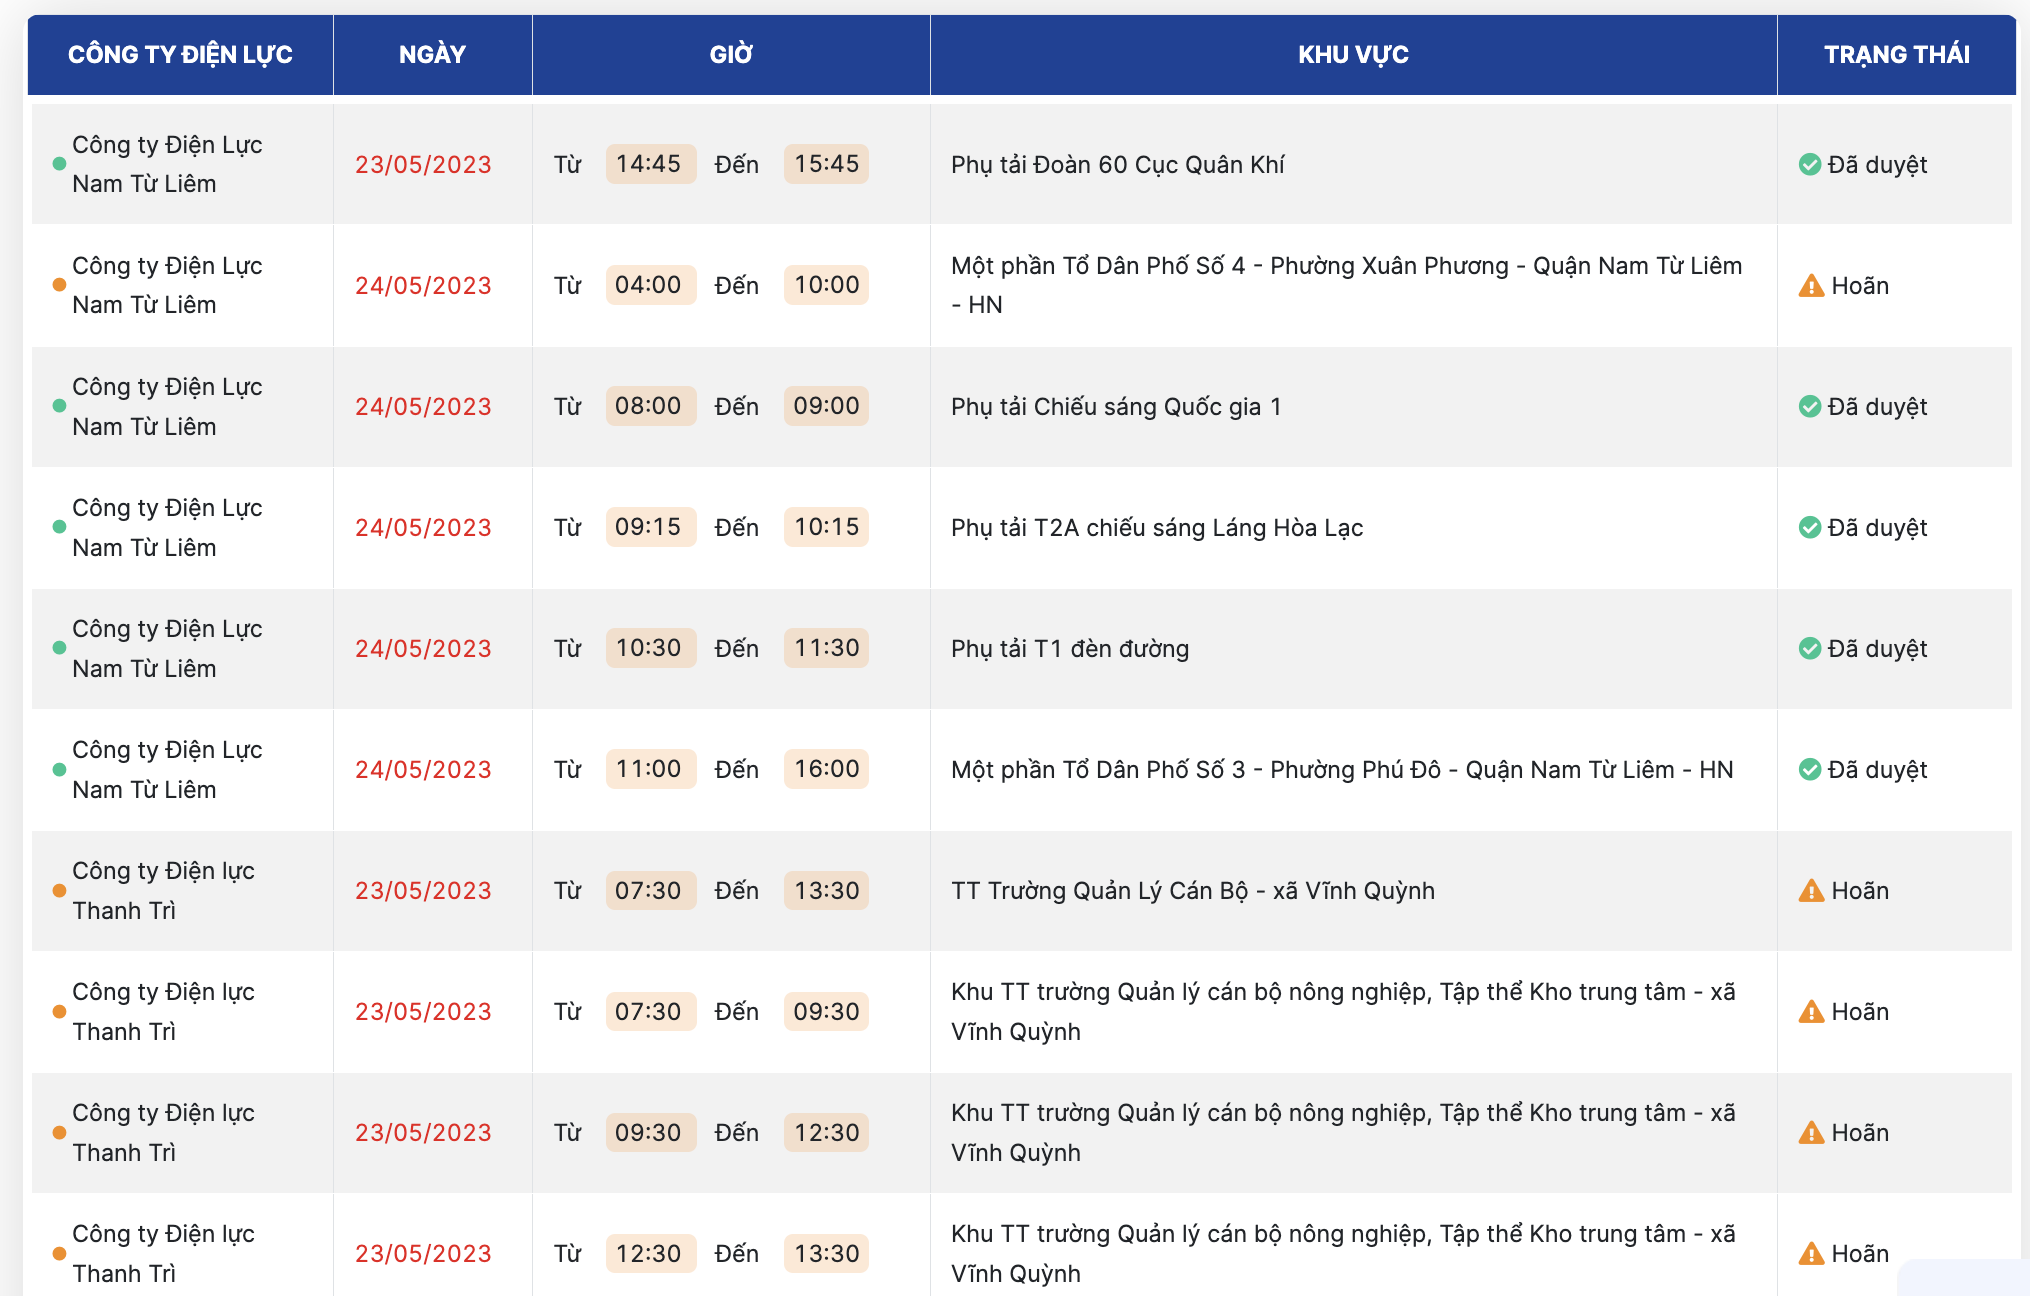Screen dimensions: 2030x1296
Task: Click the NGÀY column header
Action: pyautogui.click(x=433, y=55)
